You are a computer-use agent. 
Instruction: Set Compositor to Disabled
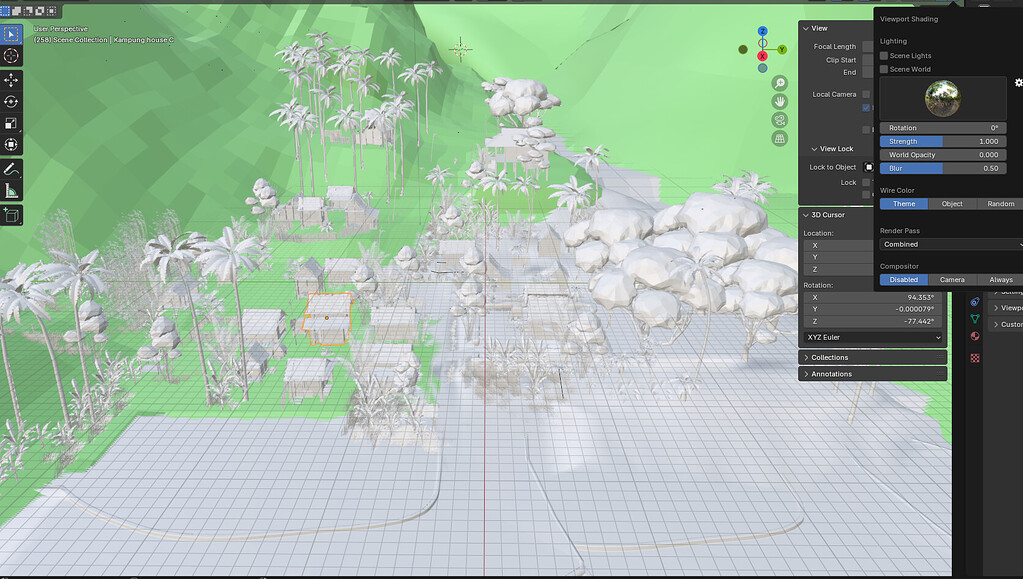[x=904, y=279]
